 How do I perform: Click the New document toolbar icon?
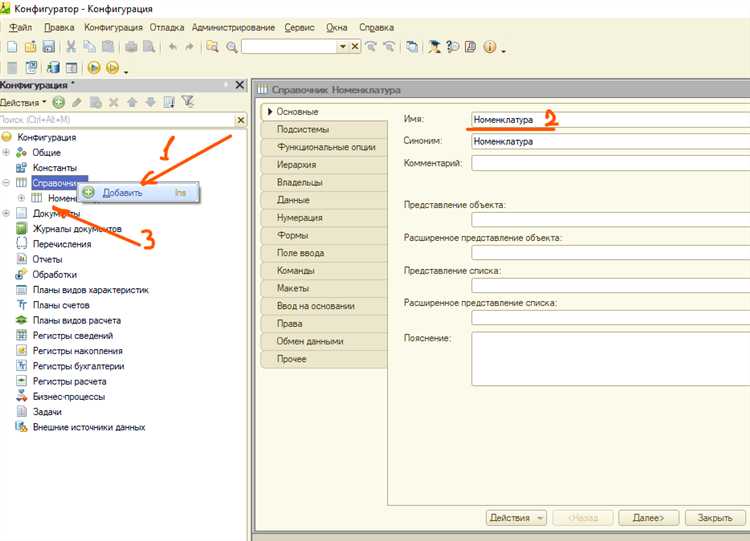[x=12, y=46]
